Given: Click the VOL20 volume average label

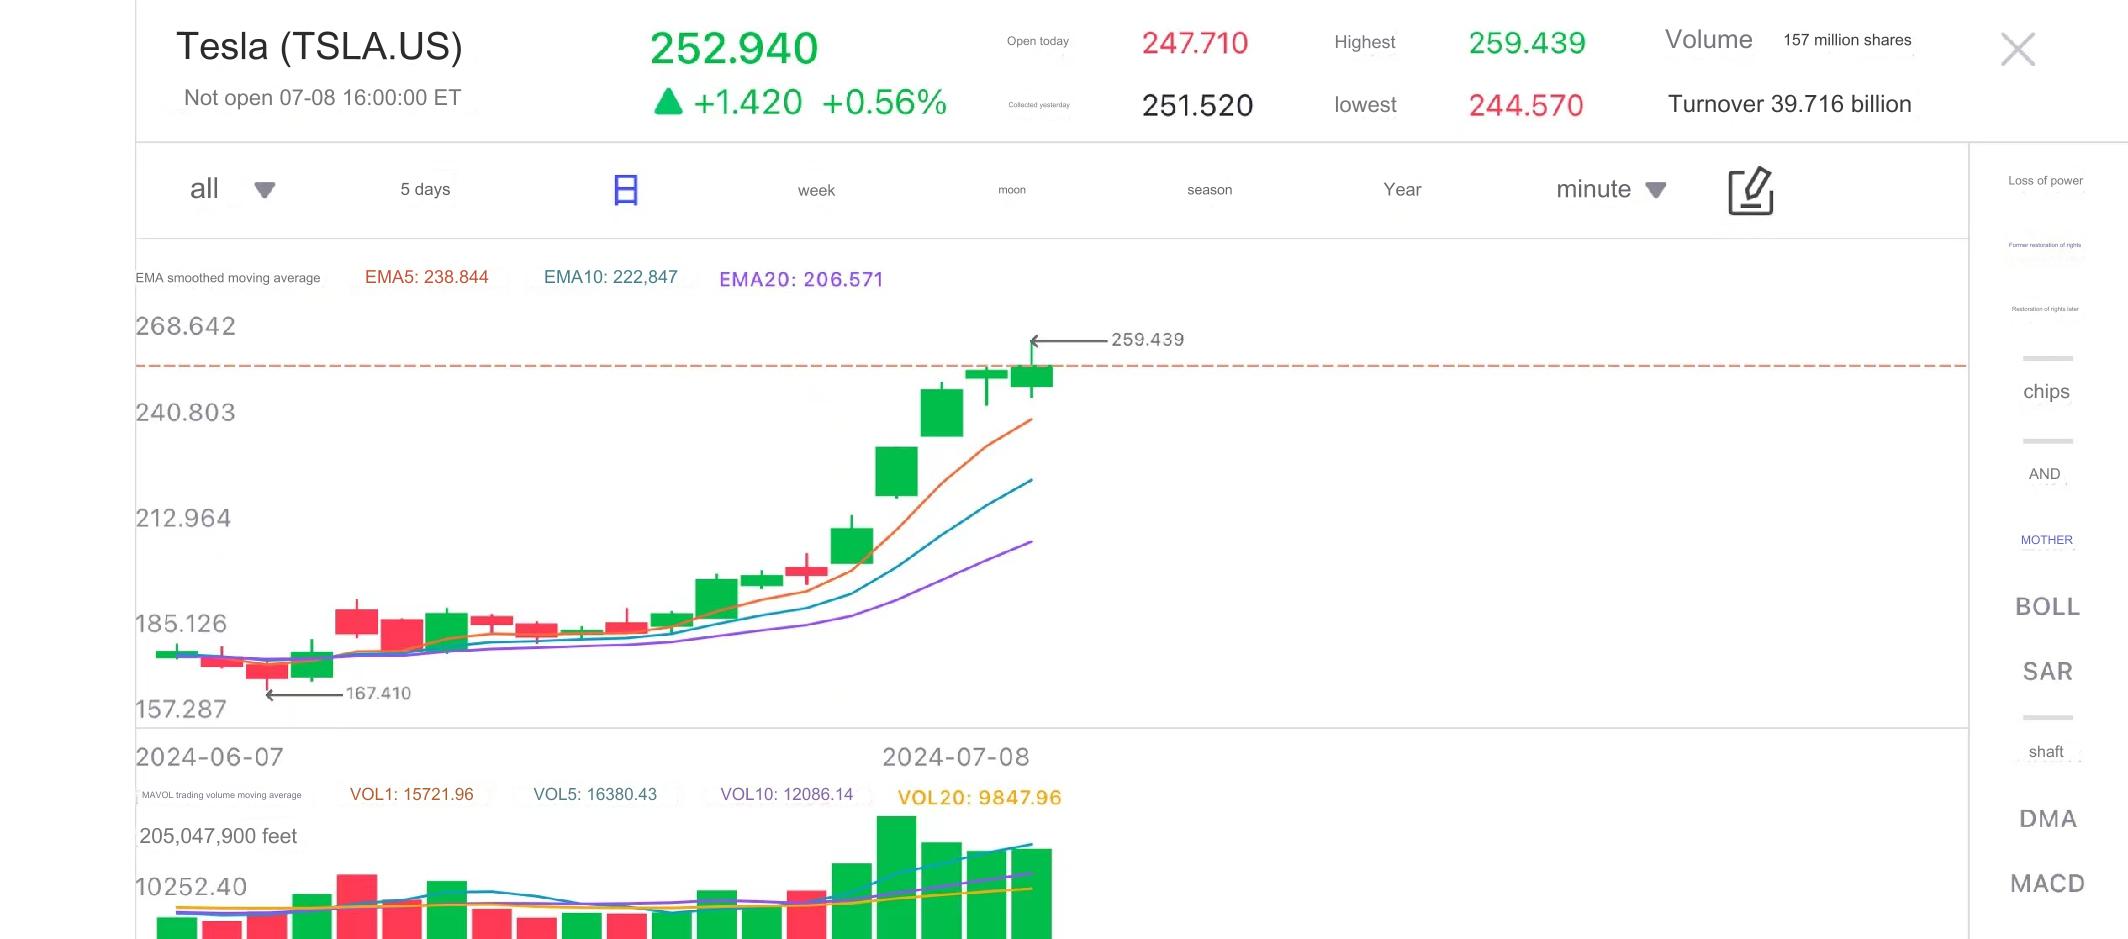Looking at the screenshot, I should [979, 797].
